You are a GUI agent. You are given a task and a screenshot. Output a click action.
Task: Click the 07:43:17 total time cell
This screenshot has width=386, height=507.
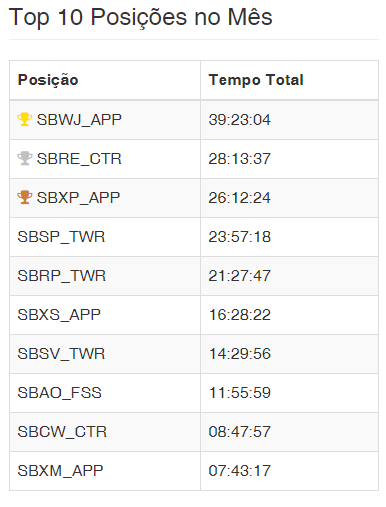289,471
